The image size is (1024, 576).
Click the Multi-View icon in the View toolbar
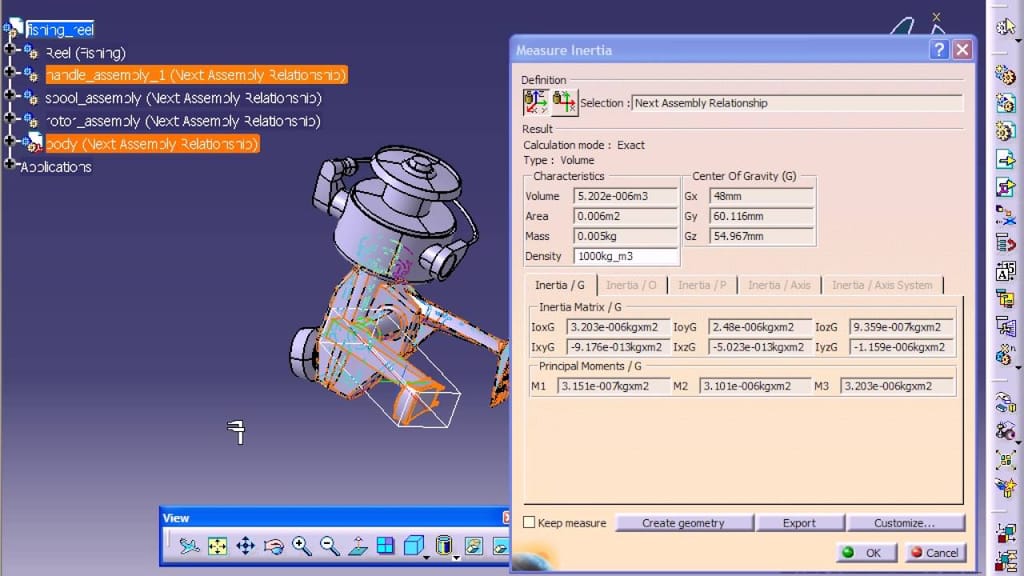tap(386, 546)
